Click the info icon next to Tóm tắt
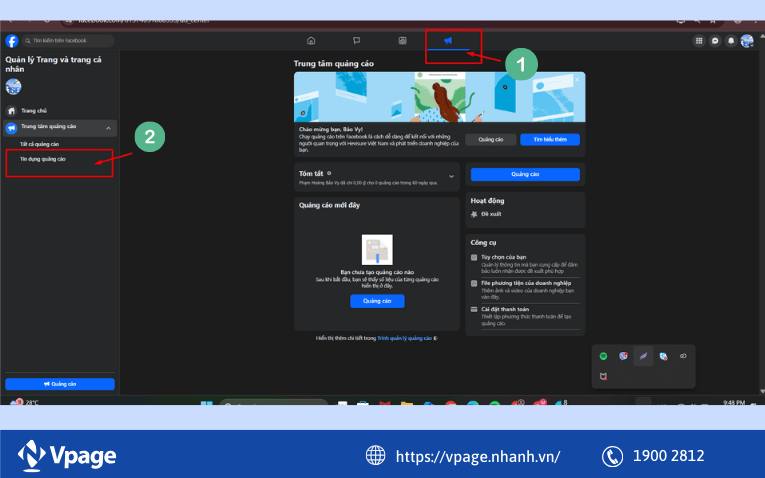 pyautogui.click(x=329, y=173)
